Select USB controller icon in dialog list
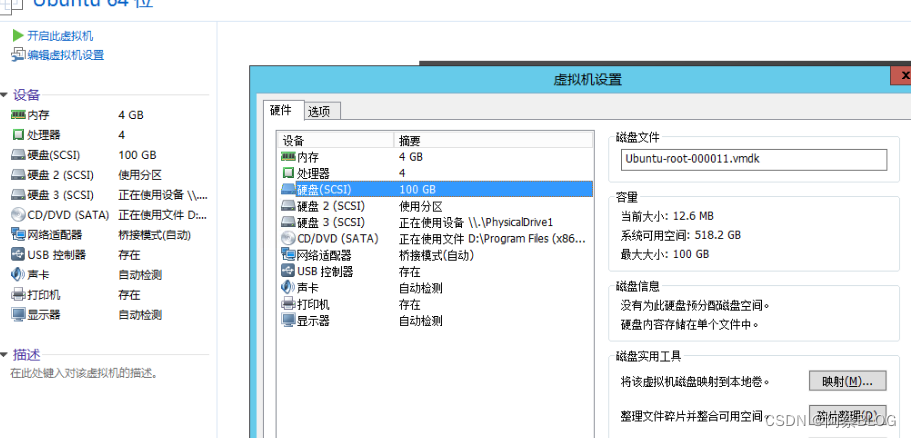Screen dimensions: 911x438 click(x=289, y=271)
